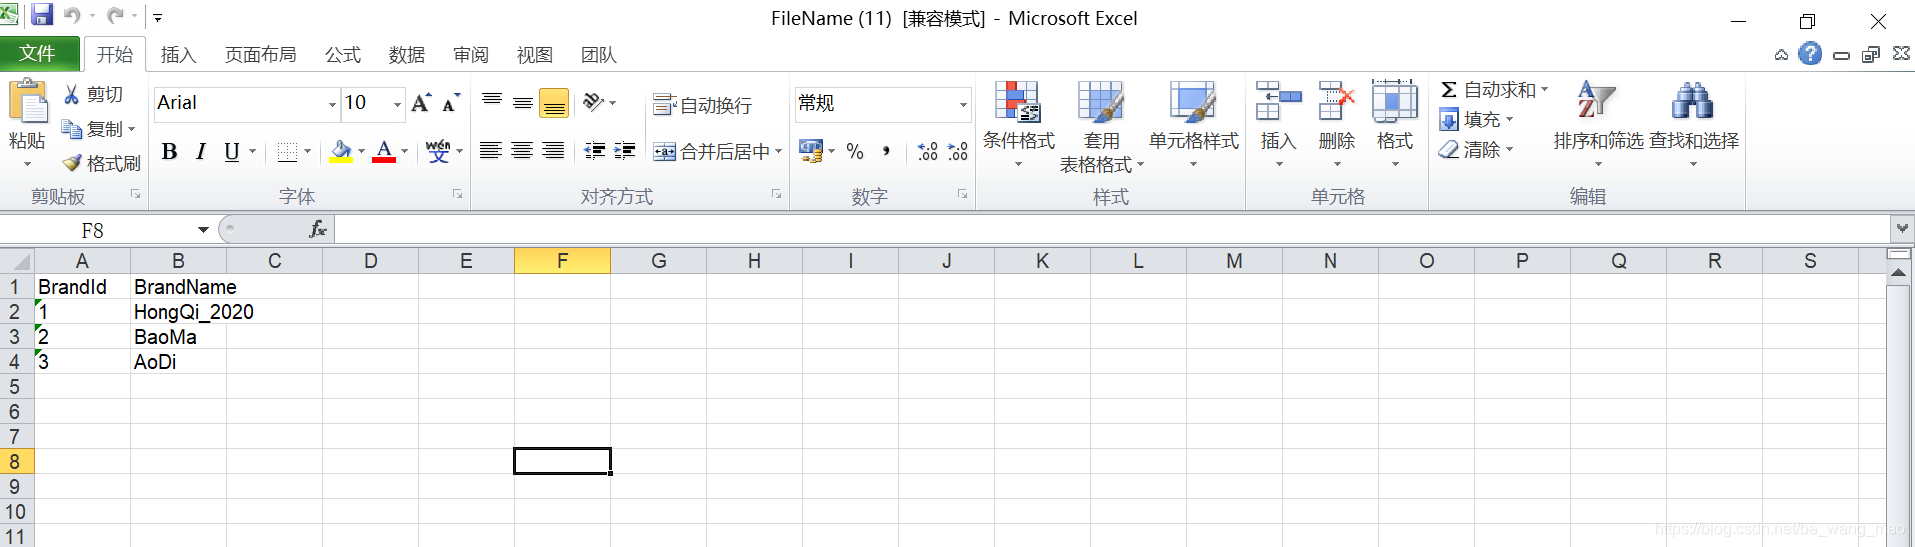Screen dimensions: 1915x547
Task: Select column F header
Action: pyautogui.click(x=562, y=261)
